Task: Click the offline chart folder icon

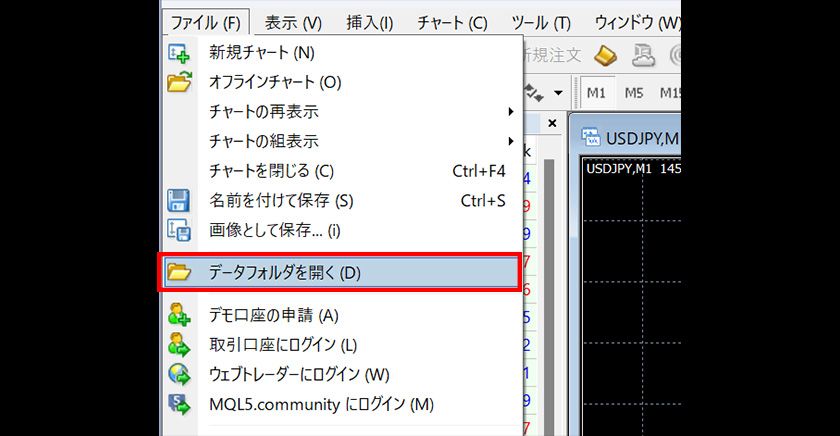Action: (179, 82)
